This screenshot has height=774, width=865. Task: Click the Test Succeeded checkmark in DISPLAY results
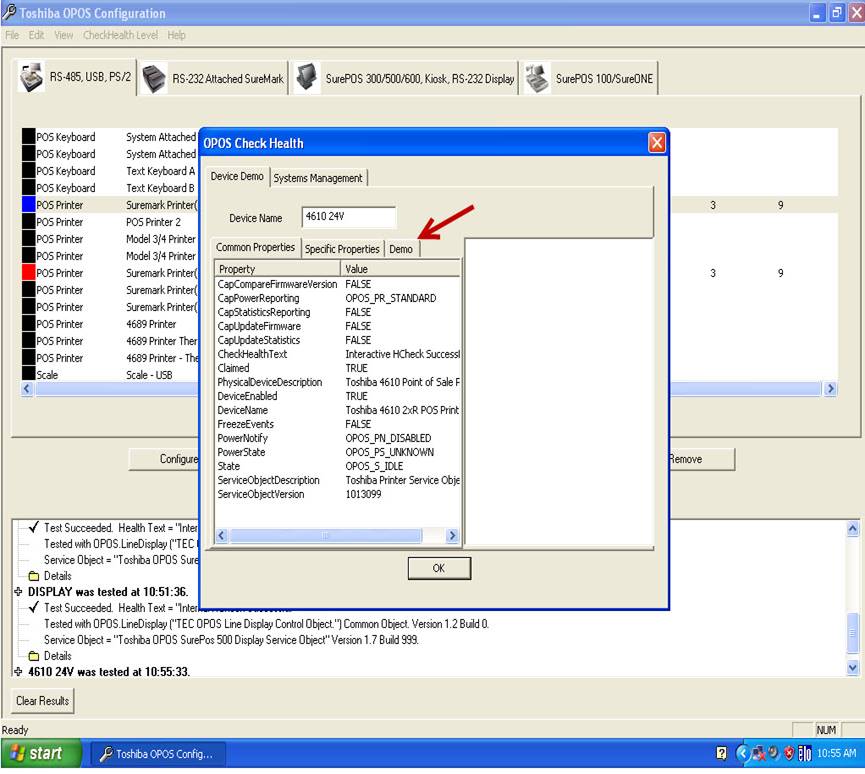point(34,608)
